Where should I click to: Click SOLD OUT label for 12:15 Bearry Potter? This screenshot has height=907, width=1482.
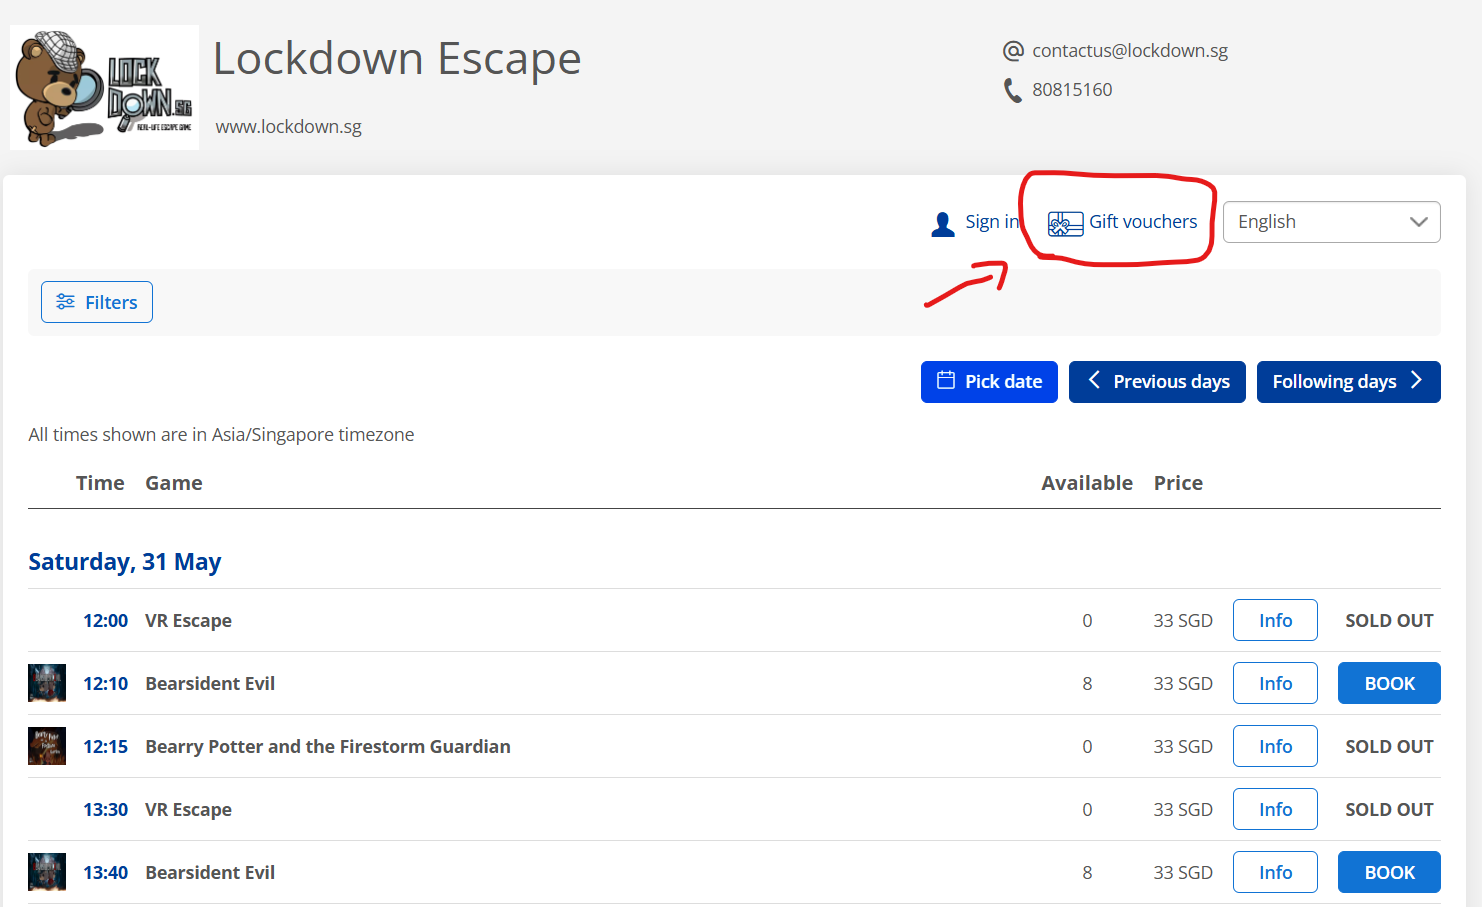pos(1389,747)
